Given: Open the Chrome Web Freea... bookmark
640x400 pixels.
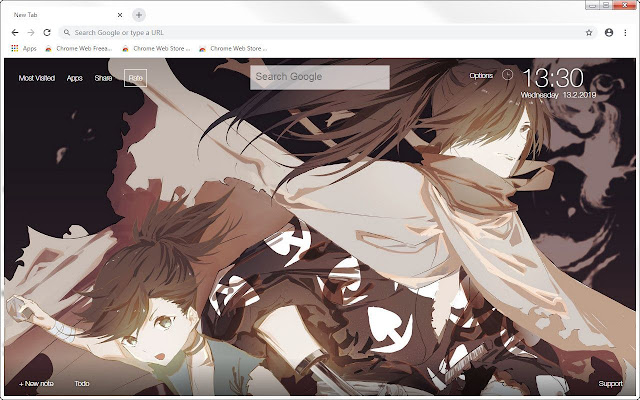Looking at the screenshot, I should click(x=78, y=49).
